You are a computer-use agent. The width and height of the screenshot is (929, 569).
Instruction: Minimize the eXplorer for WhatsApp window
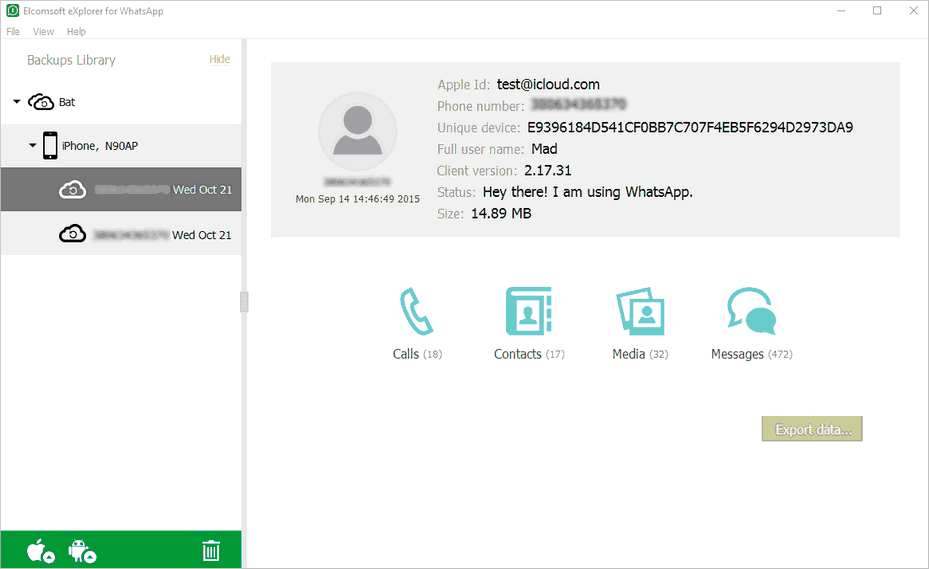point(841,11)
